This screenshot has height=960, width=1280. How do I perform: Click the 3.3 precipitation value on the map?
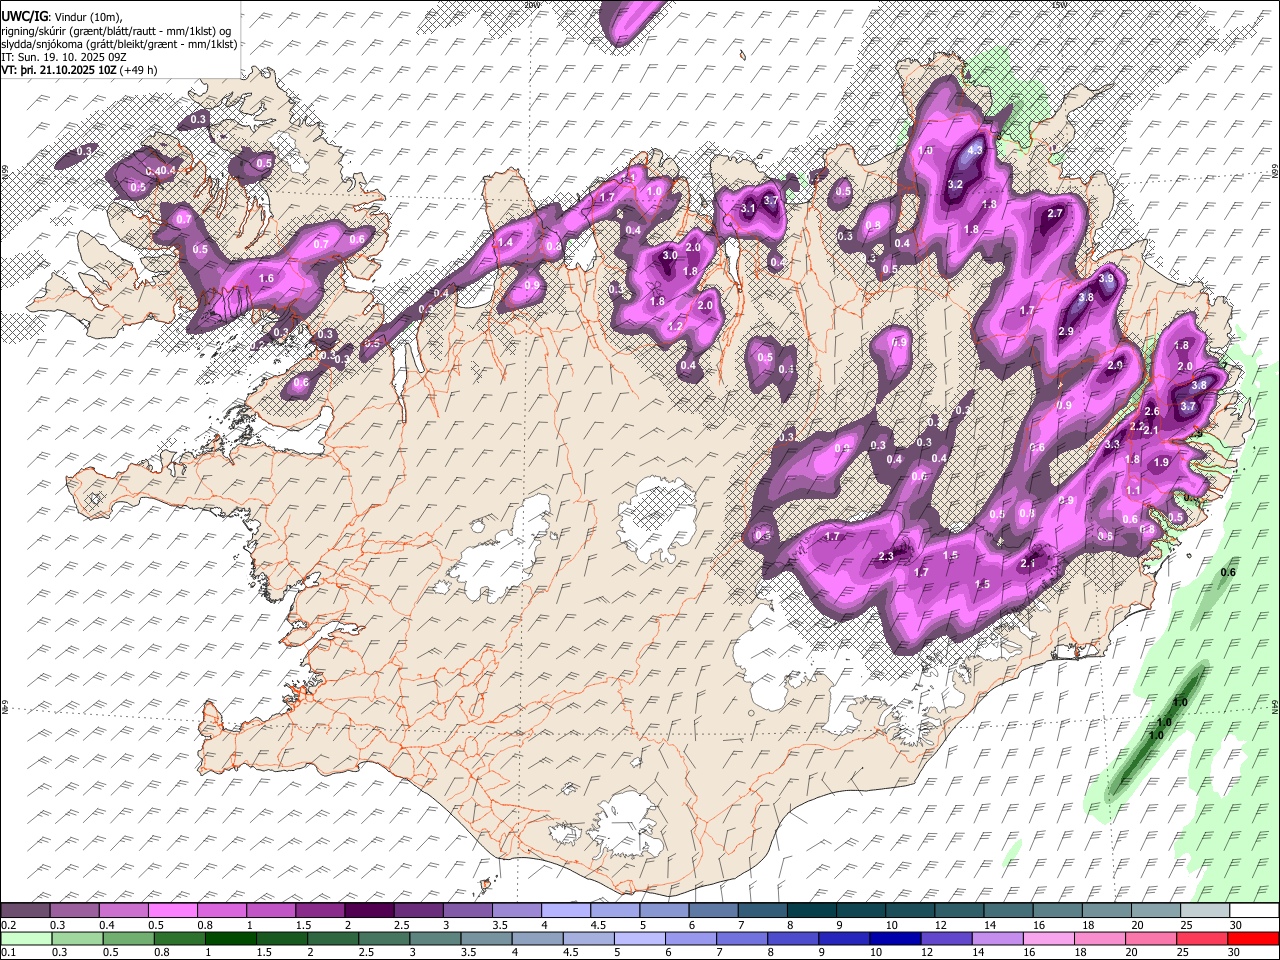pyautogui.click(x=1112, y=445)
